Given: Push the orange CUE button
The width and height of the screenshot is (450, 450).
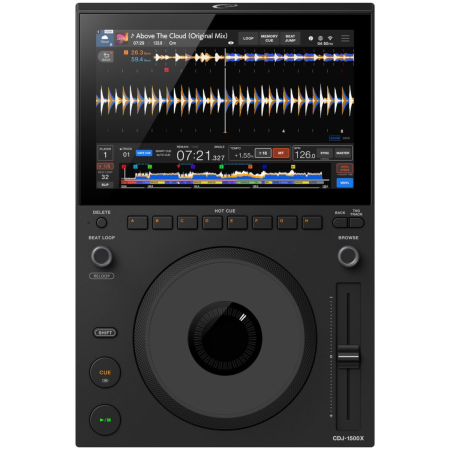Looking at the screenshot, I should 105,373.
